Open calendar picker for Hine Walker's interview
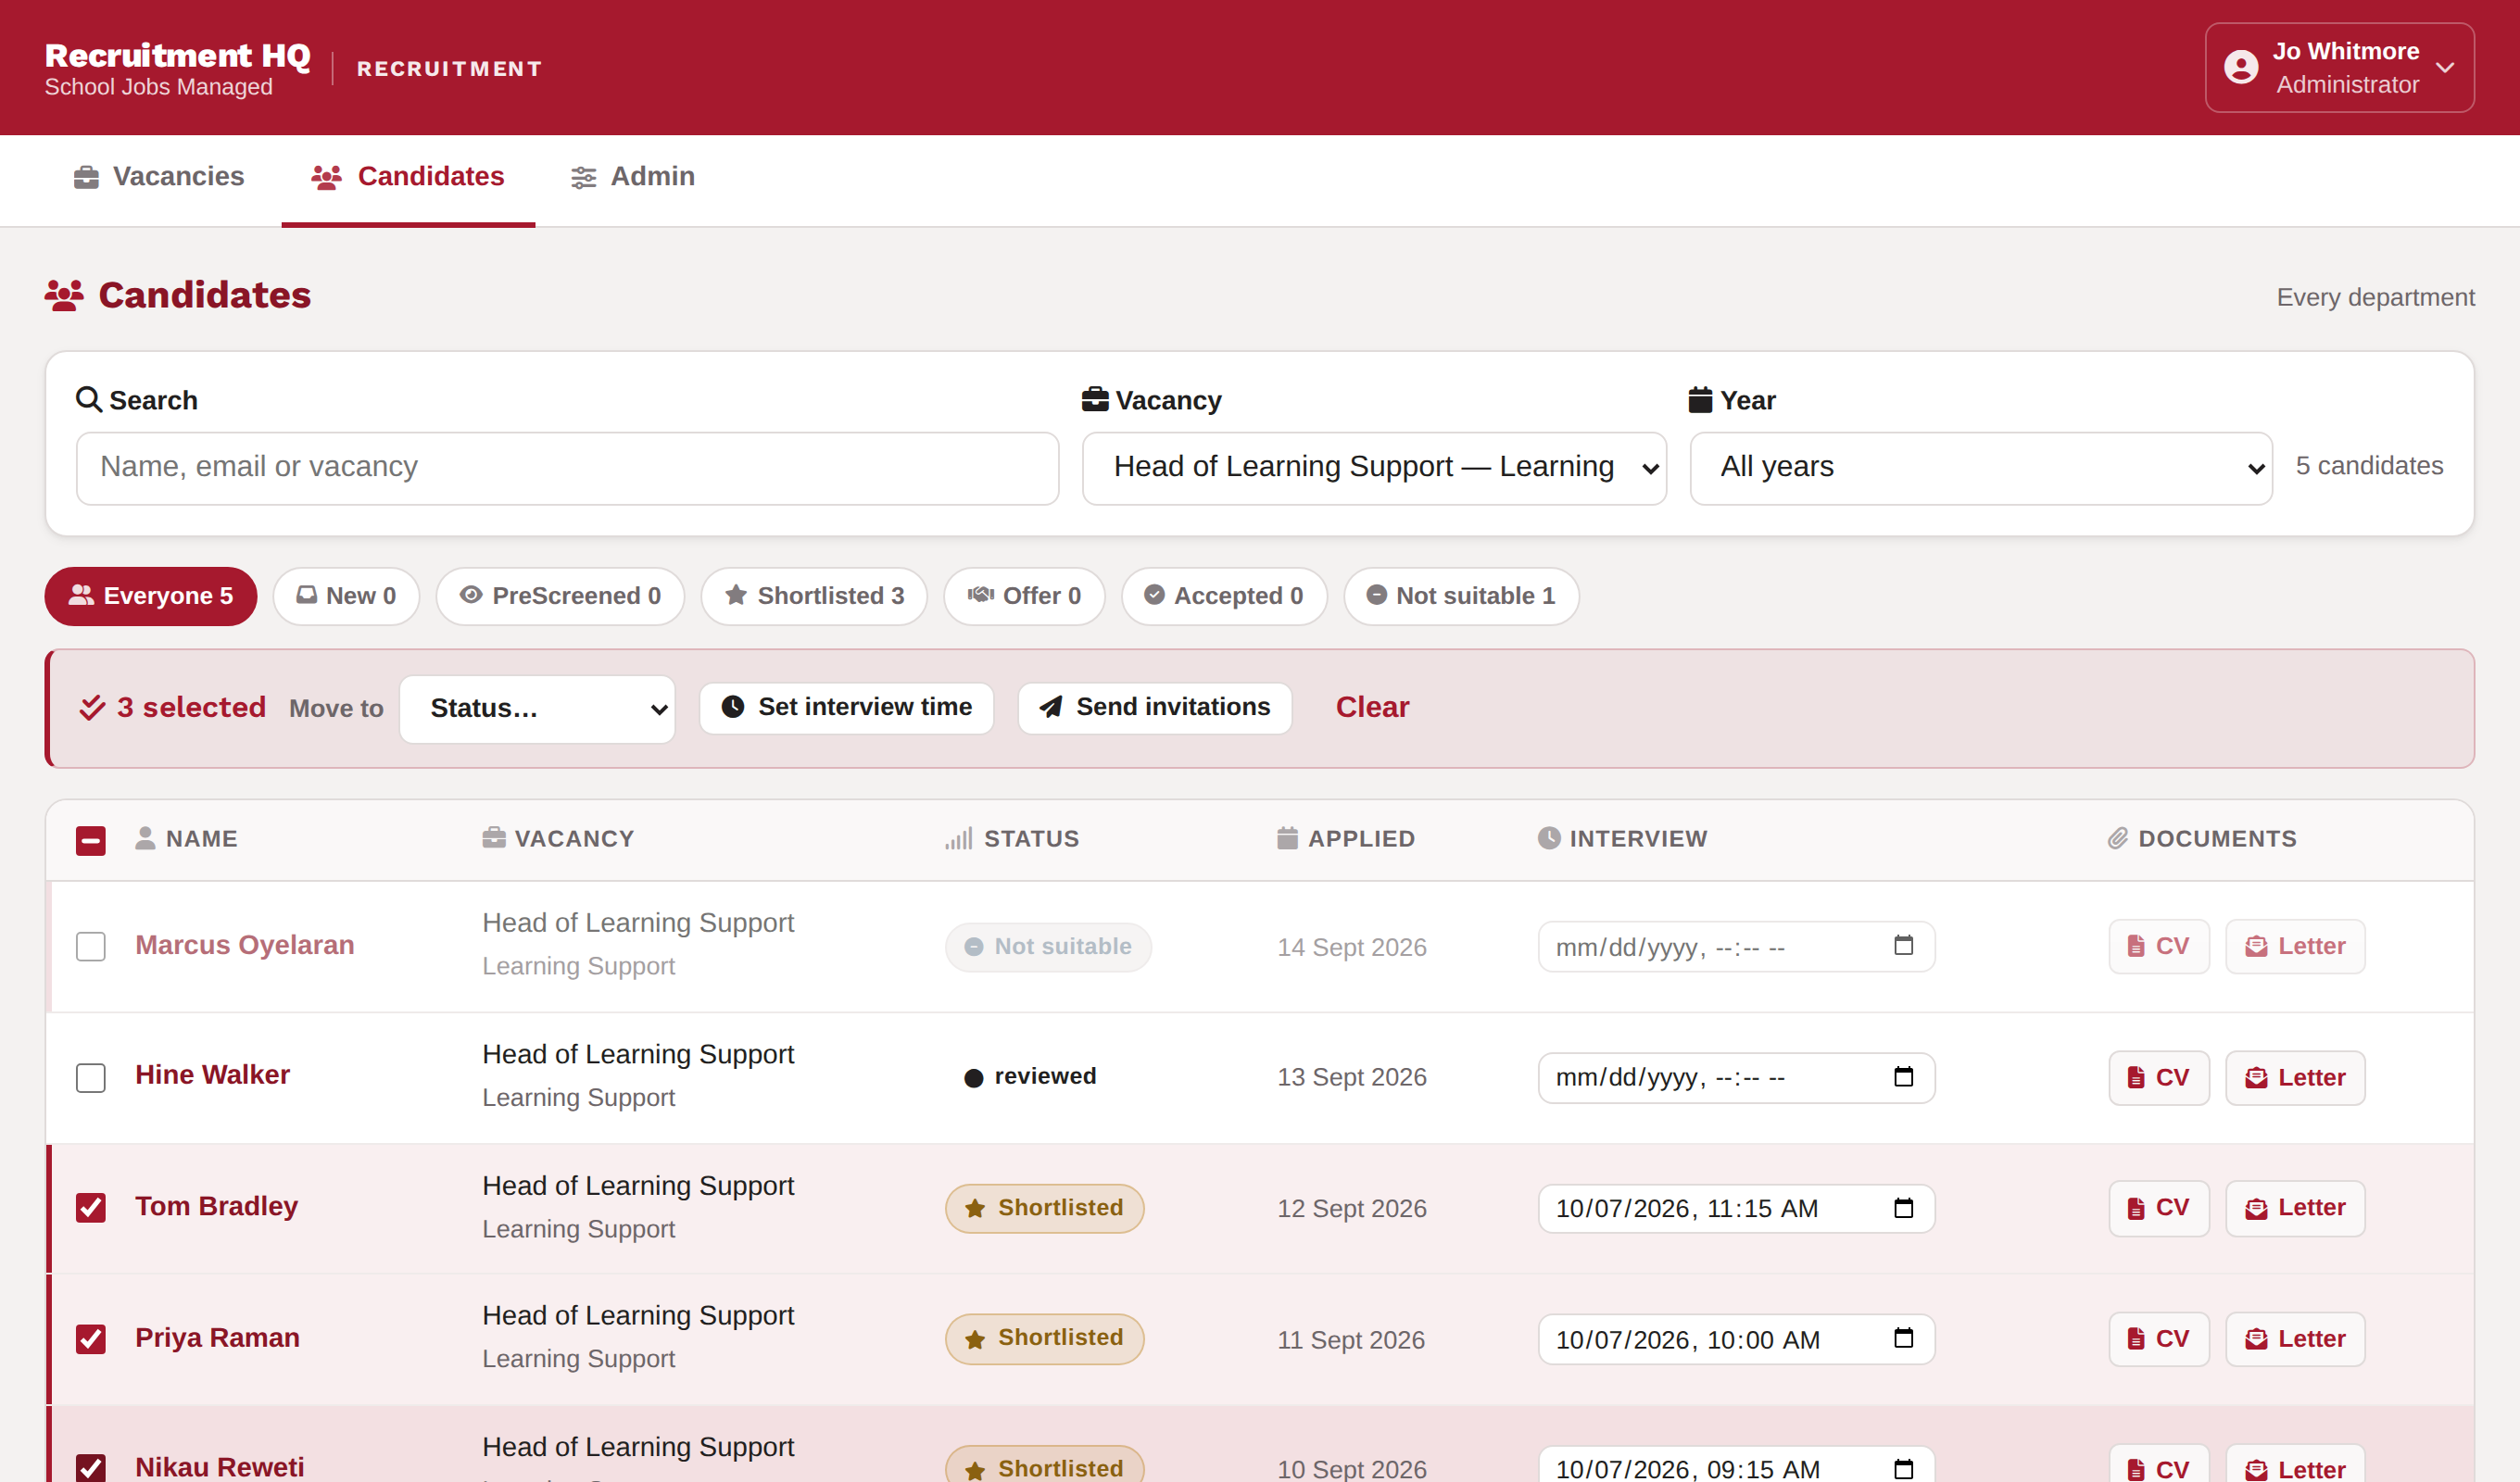2520x1482 pixels. (x=1903, y=1077)
